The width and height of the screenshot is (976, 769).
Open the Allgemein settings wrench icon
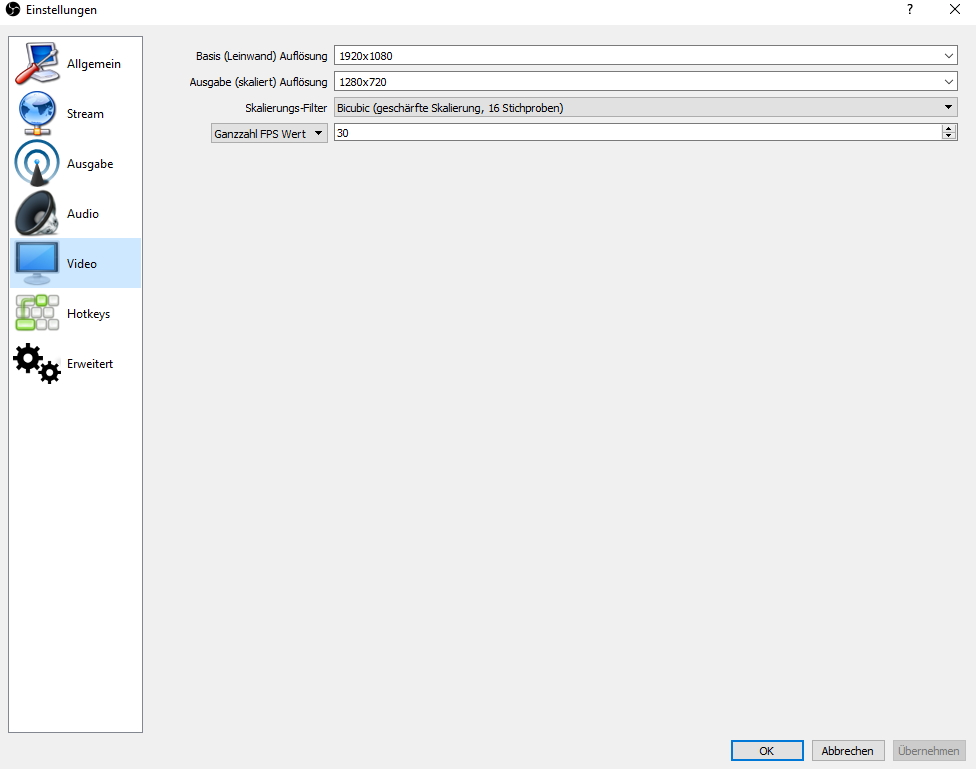[37, 64]
